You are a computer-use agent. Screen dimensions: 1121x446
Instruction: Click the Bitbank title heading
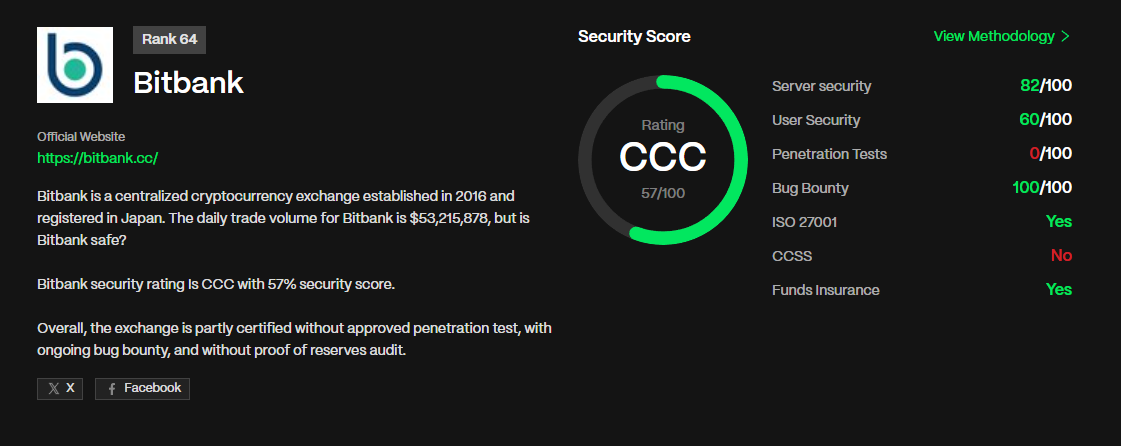[x=189, y=84]
